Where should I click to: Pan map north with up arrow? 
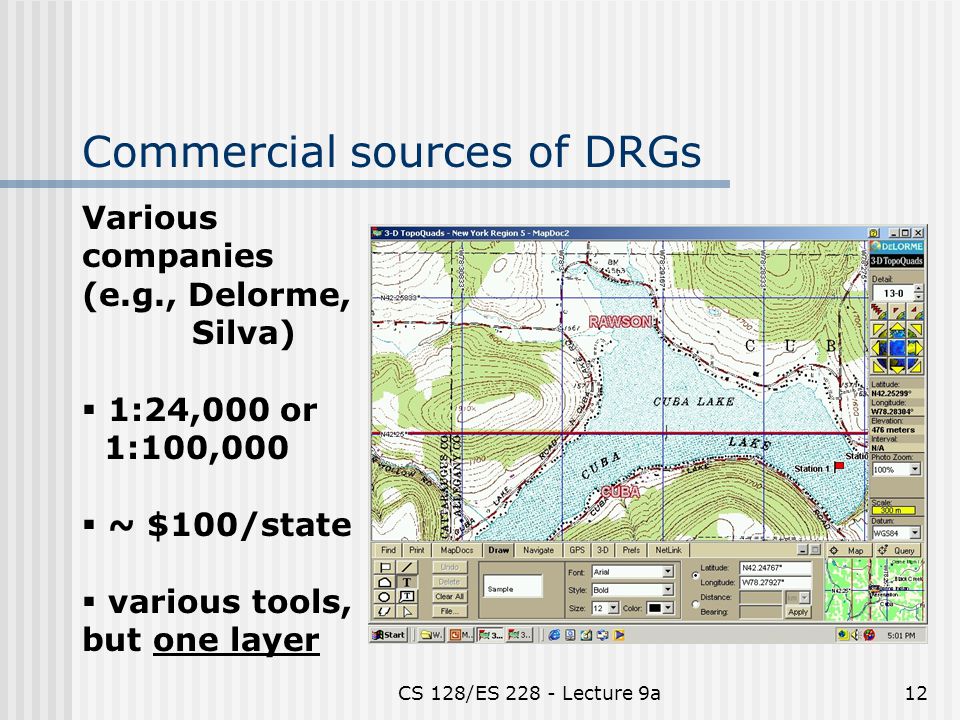897,331
